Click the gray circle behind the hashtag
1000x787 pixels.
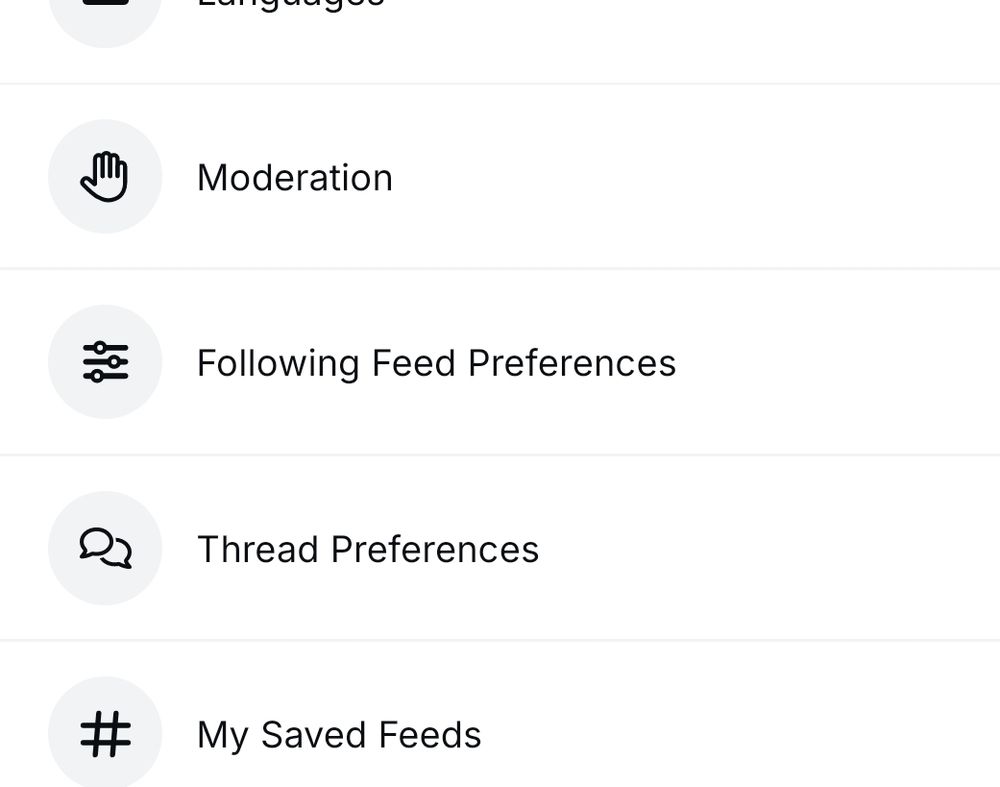pyautogui.click(x=105, y=732)
